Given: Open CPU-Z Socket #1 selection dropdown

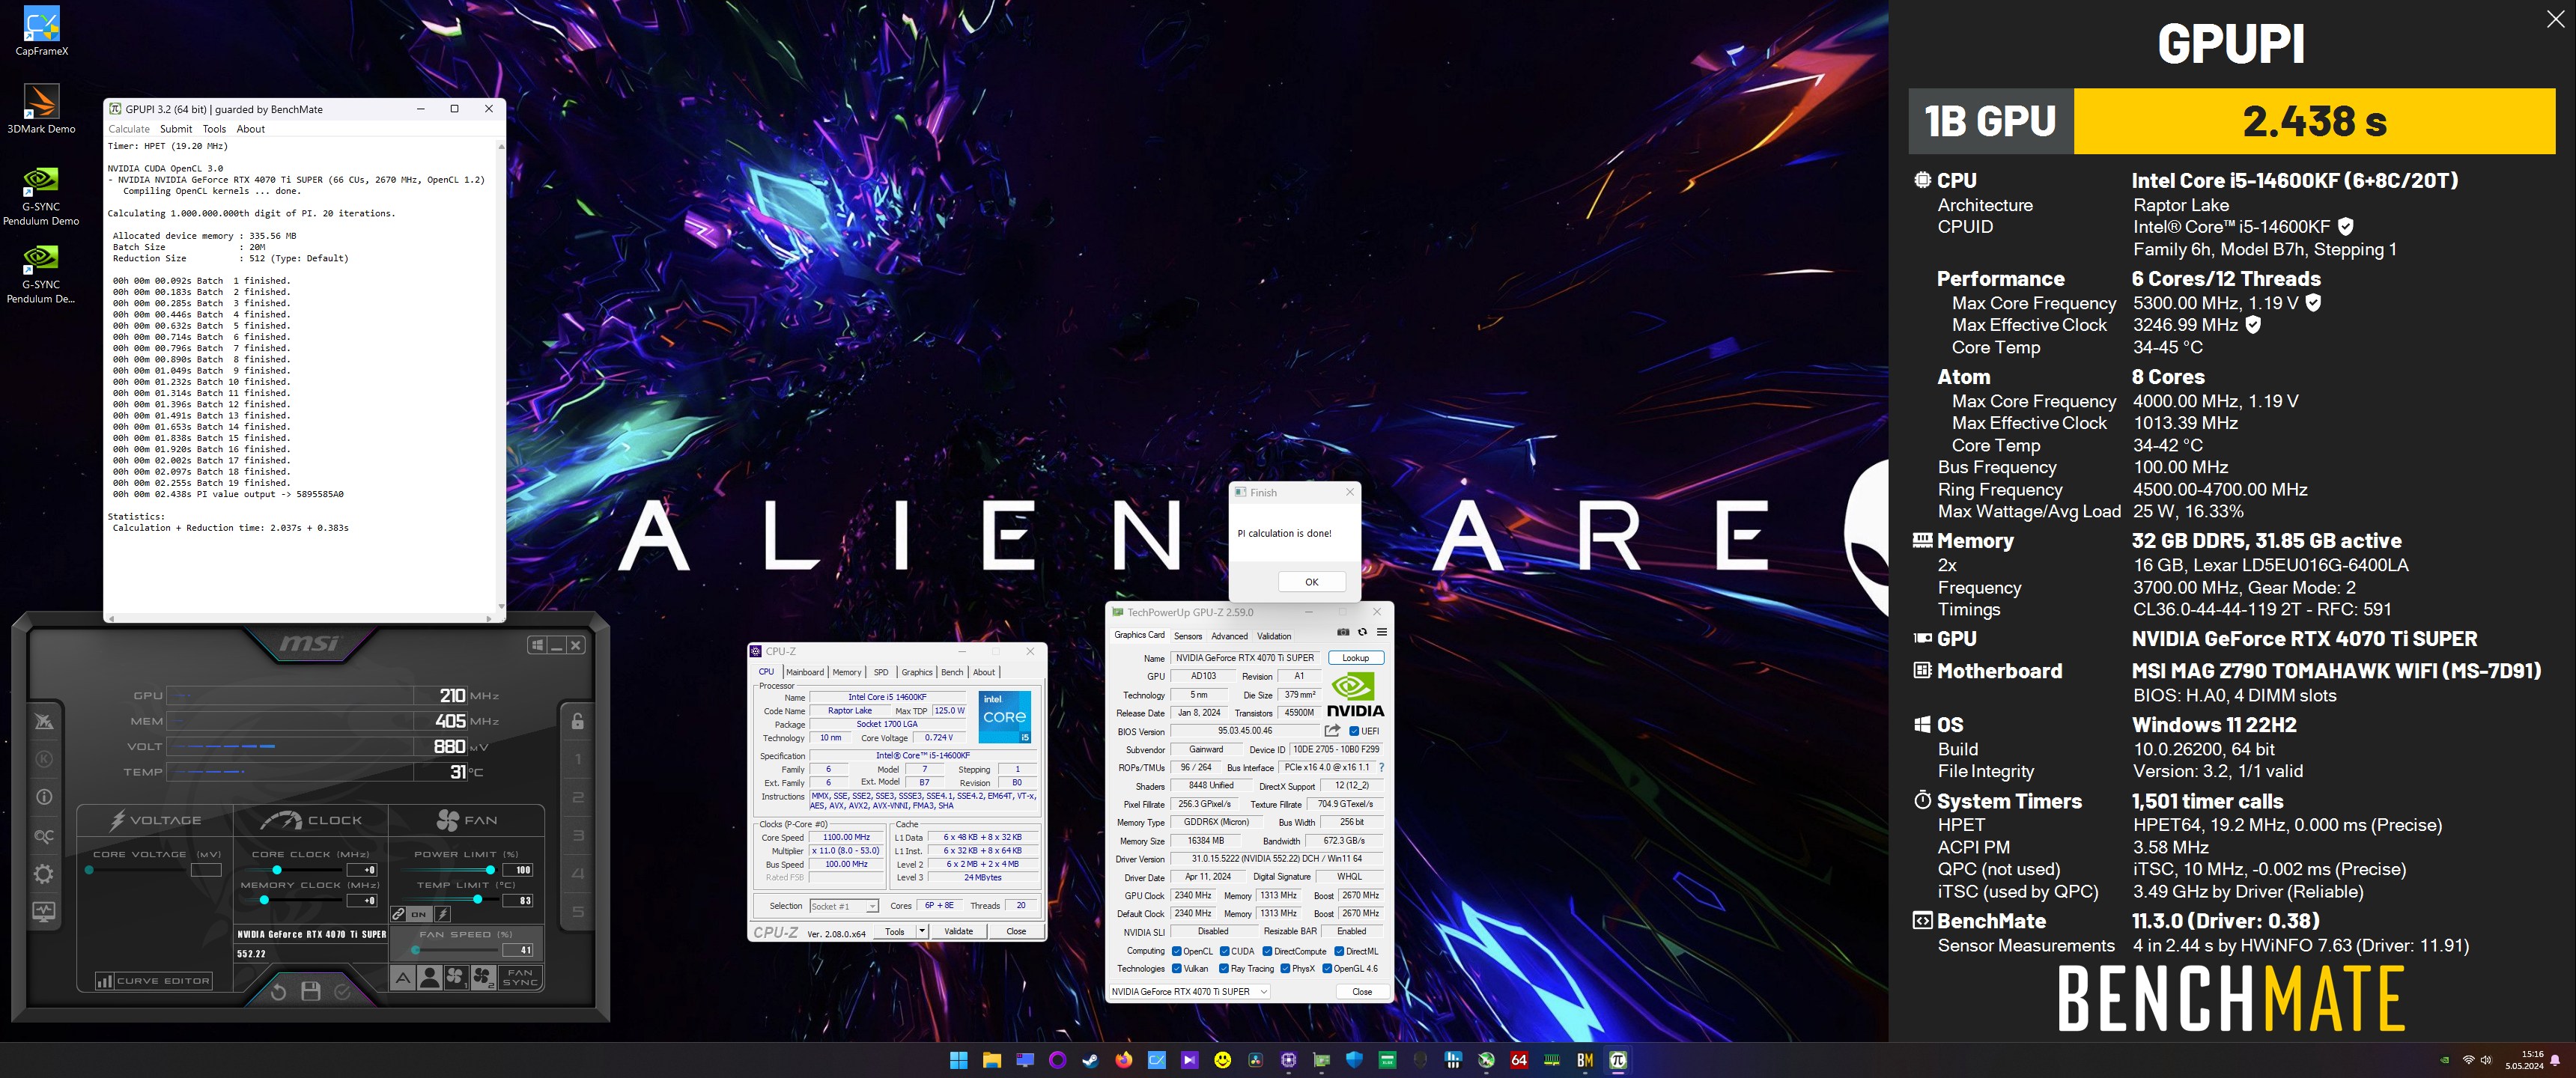Looking at the screenshot, I should coord(843,906).
